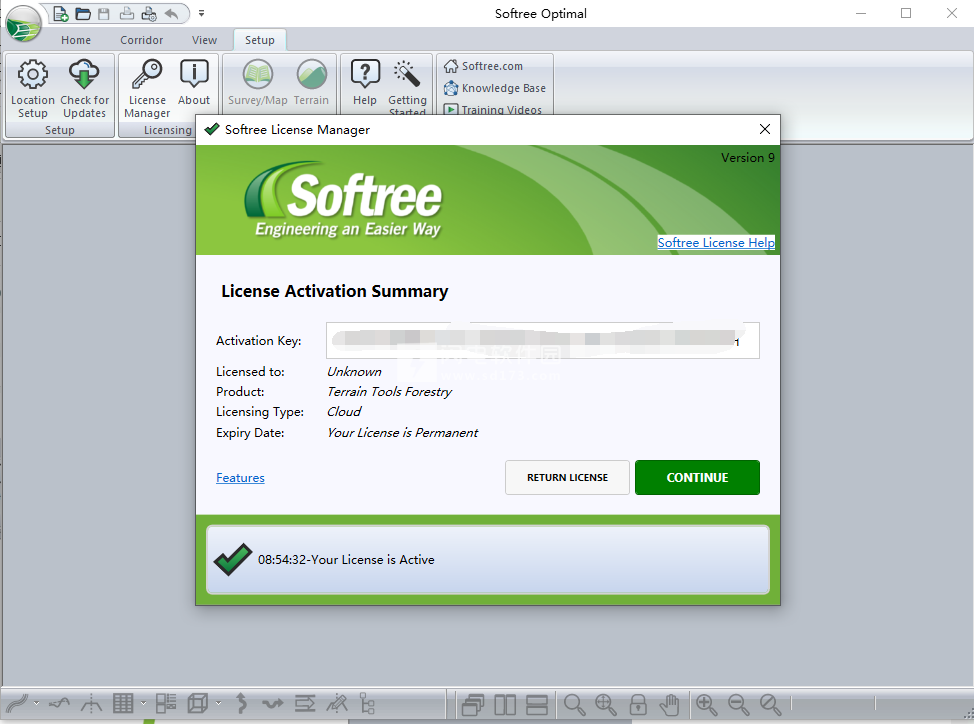Tile windows side by side icon
Image resolution: width=974 pixels, height=724 pixels.
(x=505, y=705)
